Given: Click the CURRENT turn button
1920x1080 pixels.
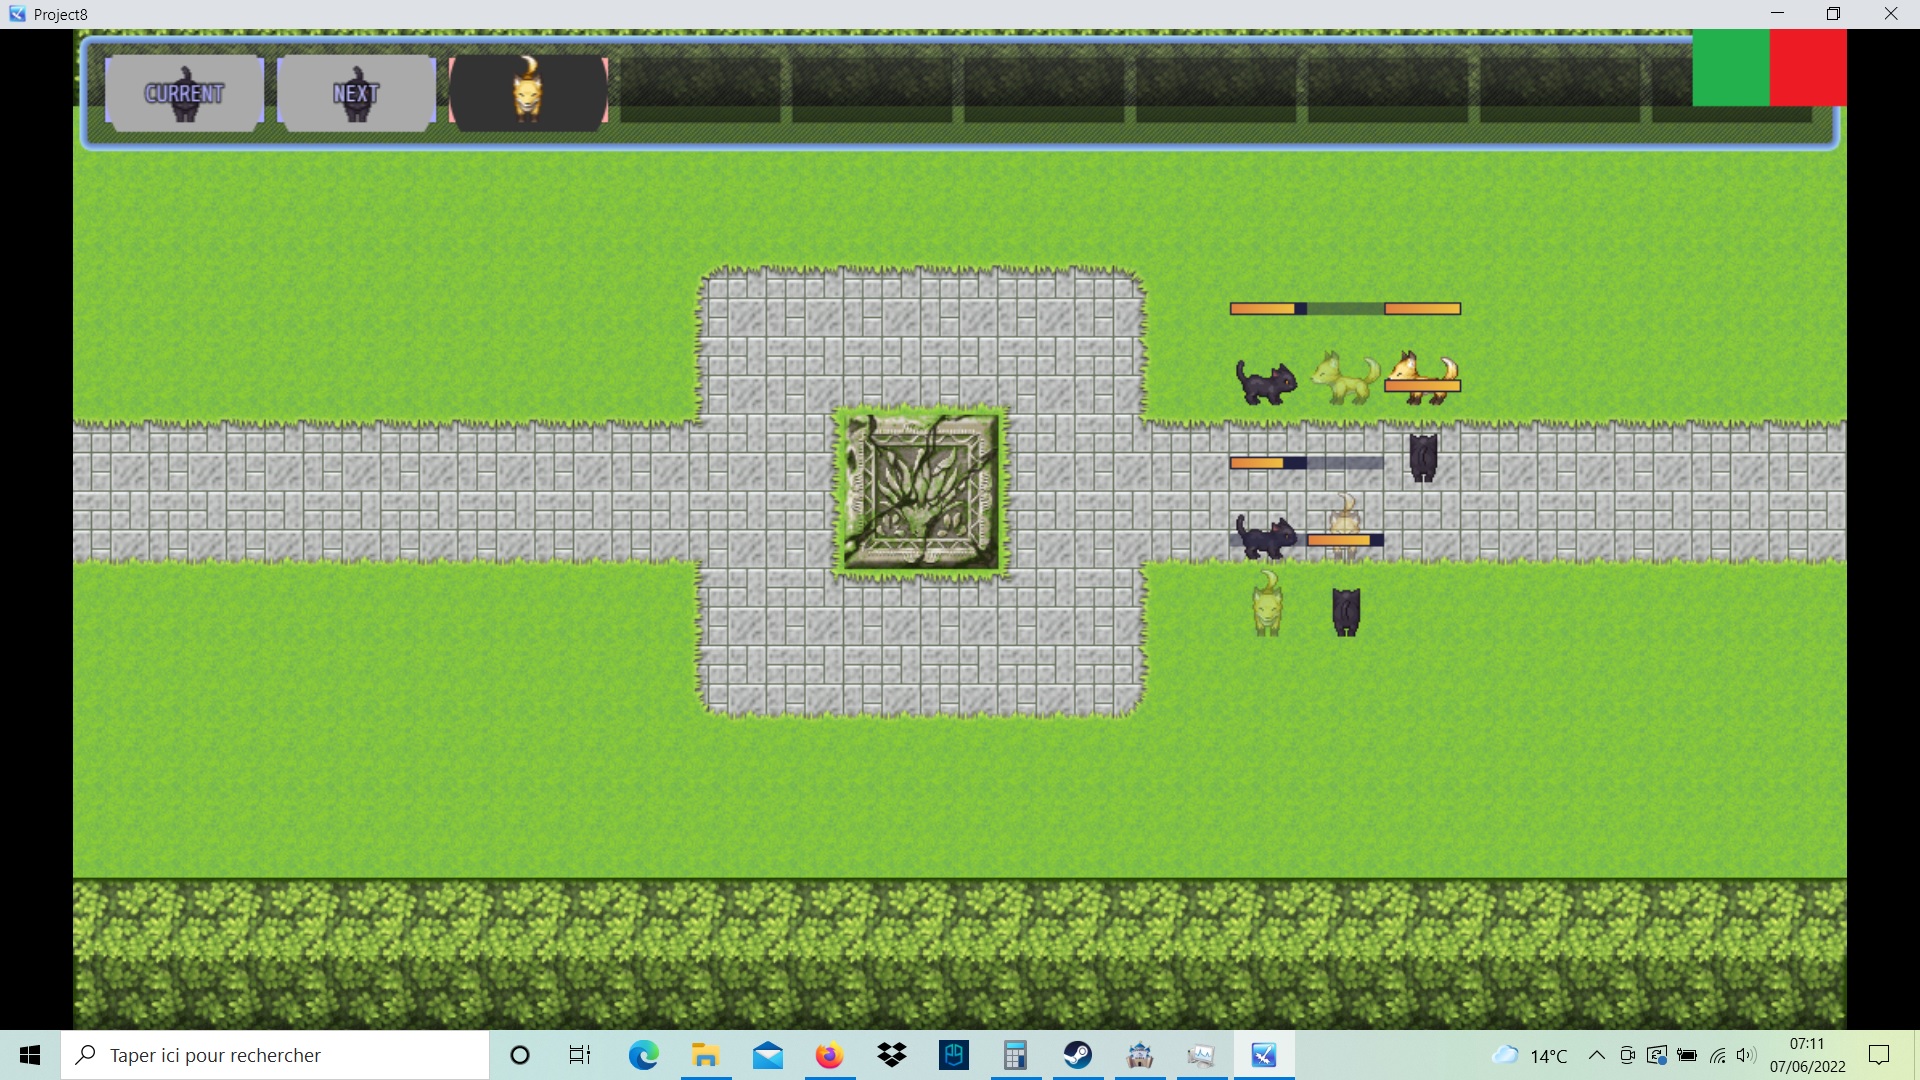Looking at the screenshot, I should [x=183, y=93].
